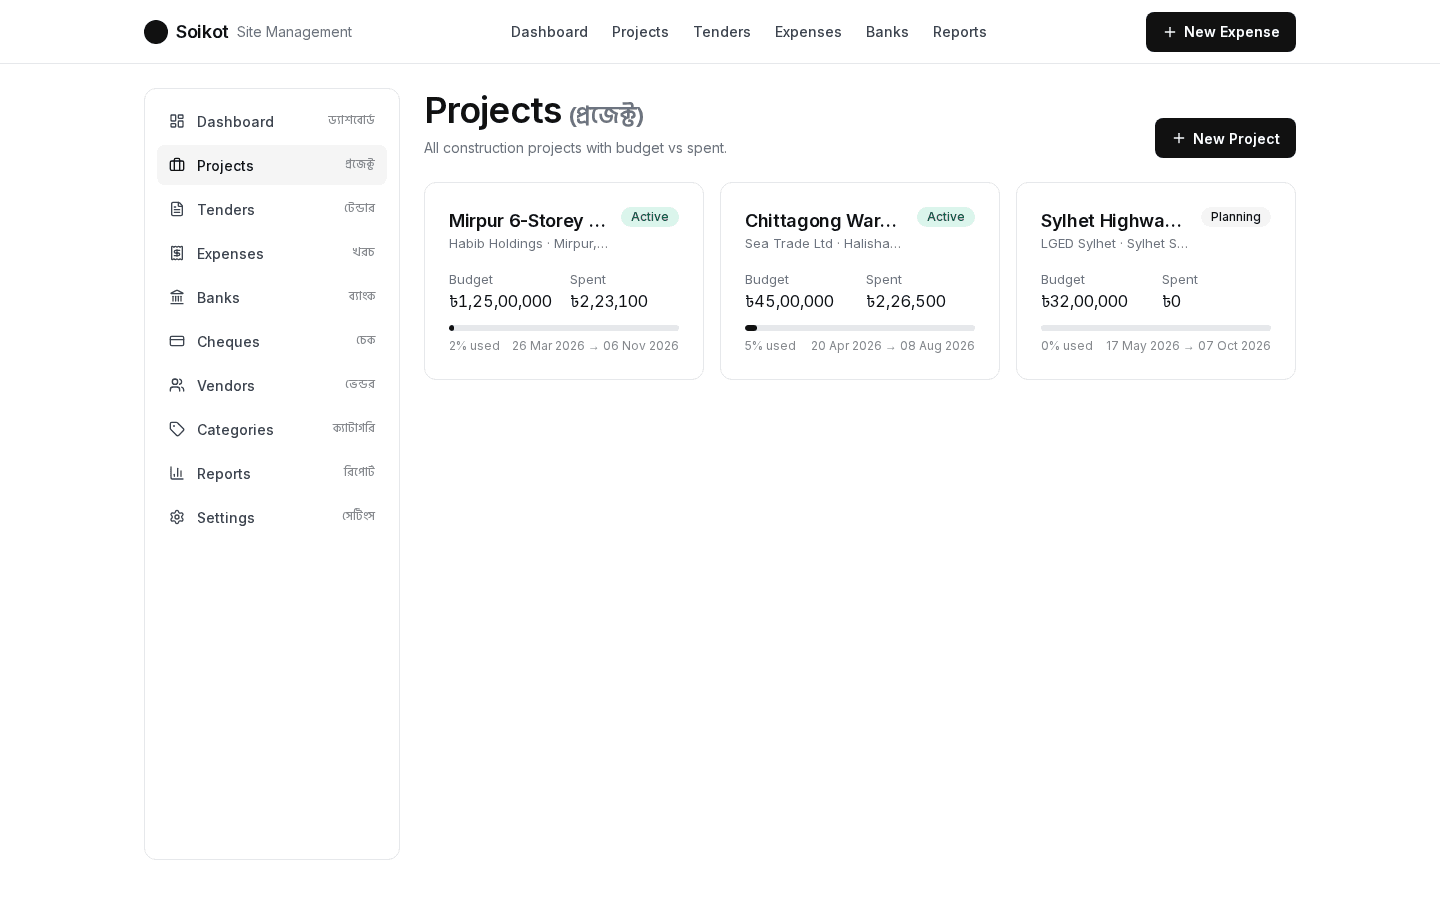This screenshot has width=1440, height=900.
Task: Click the ৳32,00,000 budget value
Action: 1084,301
